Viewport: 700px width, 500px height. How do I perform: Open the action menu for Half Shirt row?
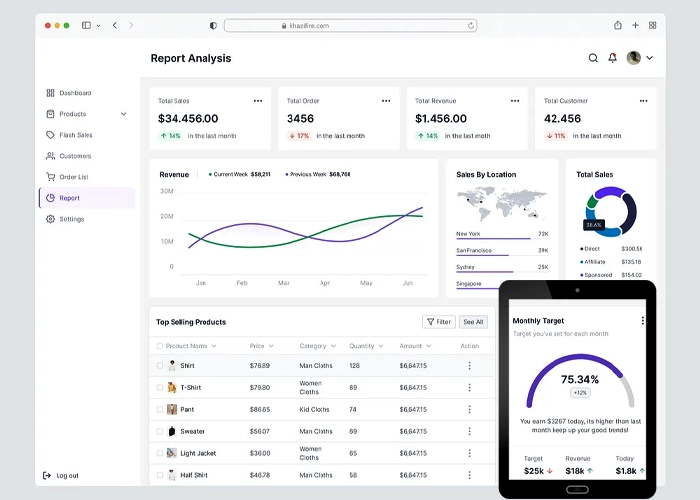coord(470,475)
